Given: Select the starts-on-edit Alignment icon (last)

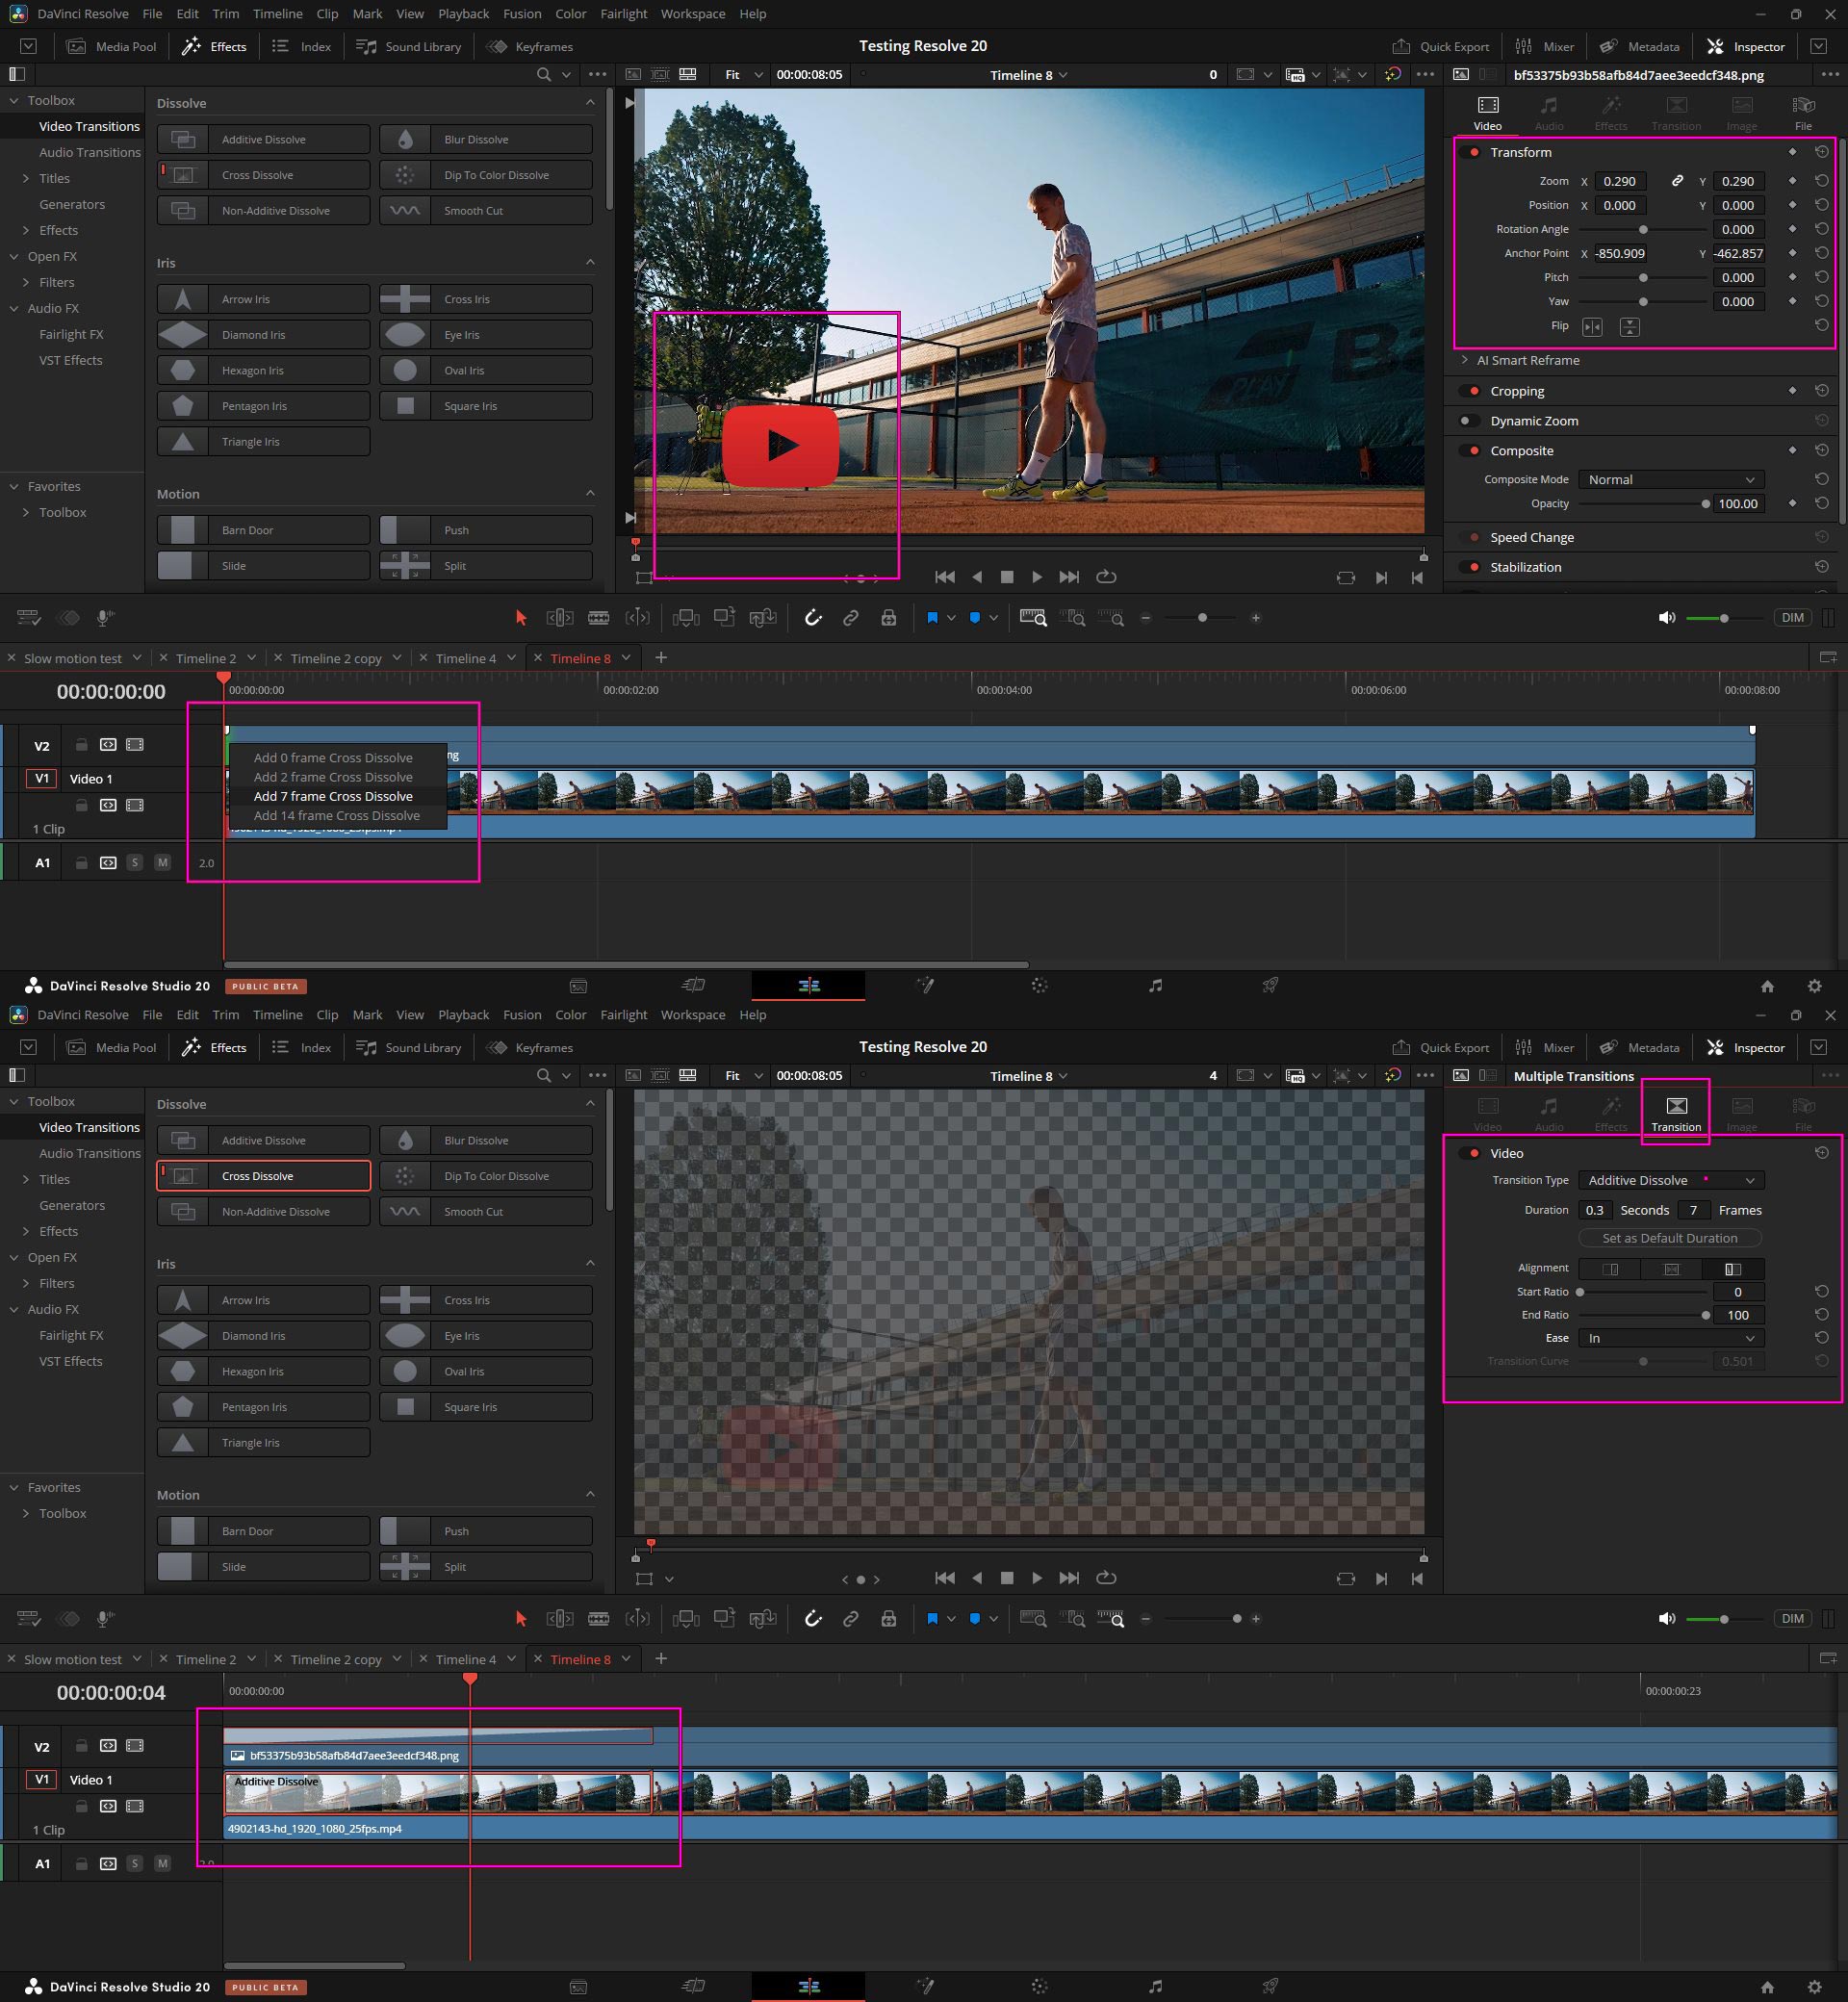Looking at the screenshot, I should point(1733,1269).
